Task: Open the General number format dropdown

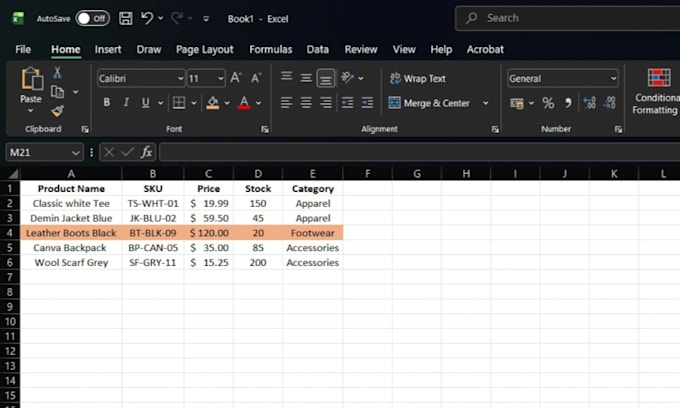Action: 613,78
